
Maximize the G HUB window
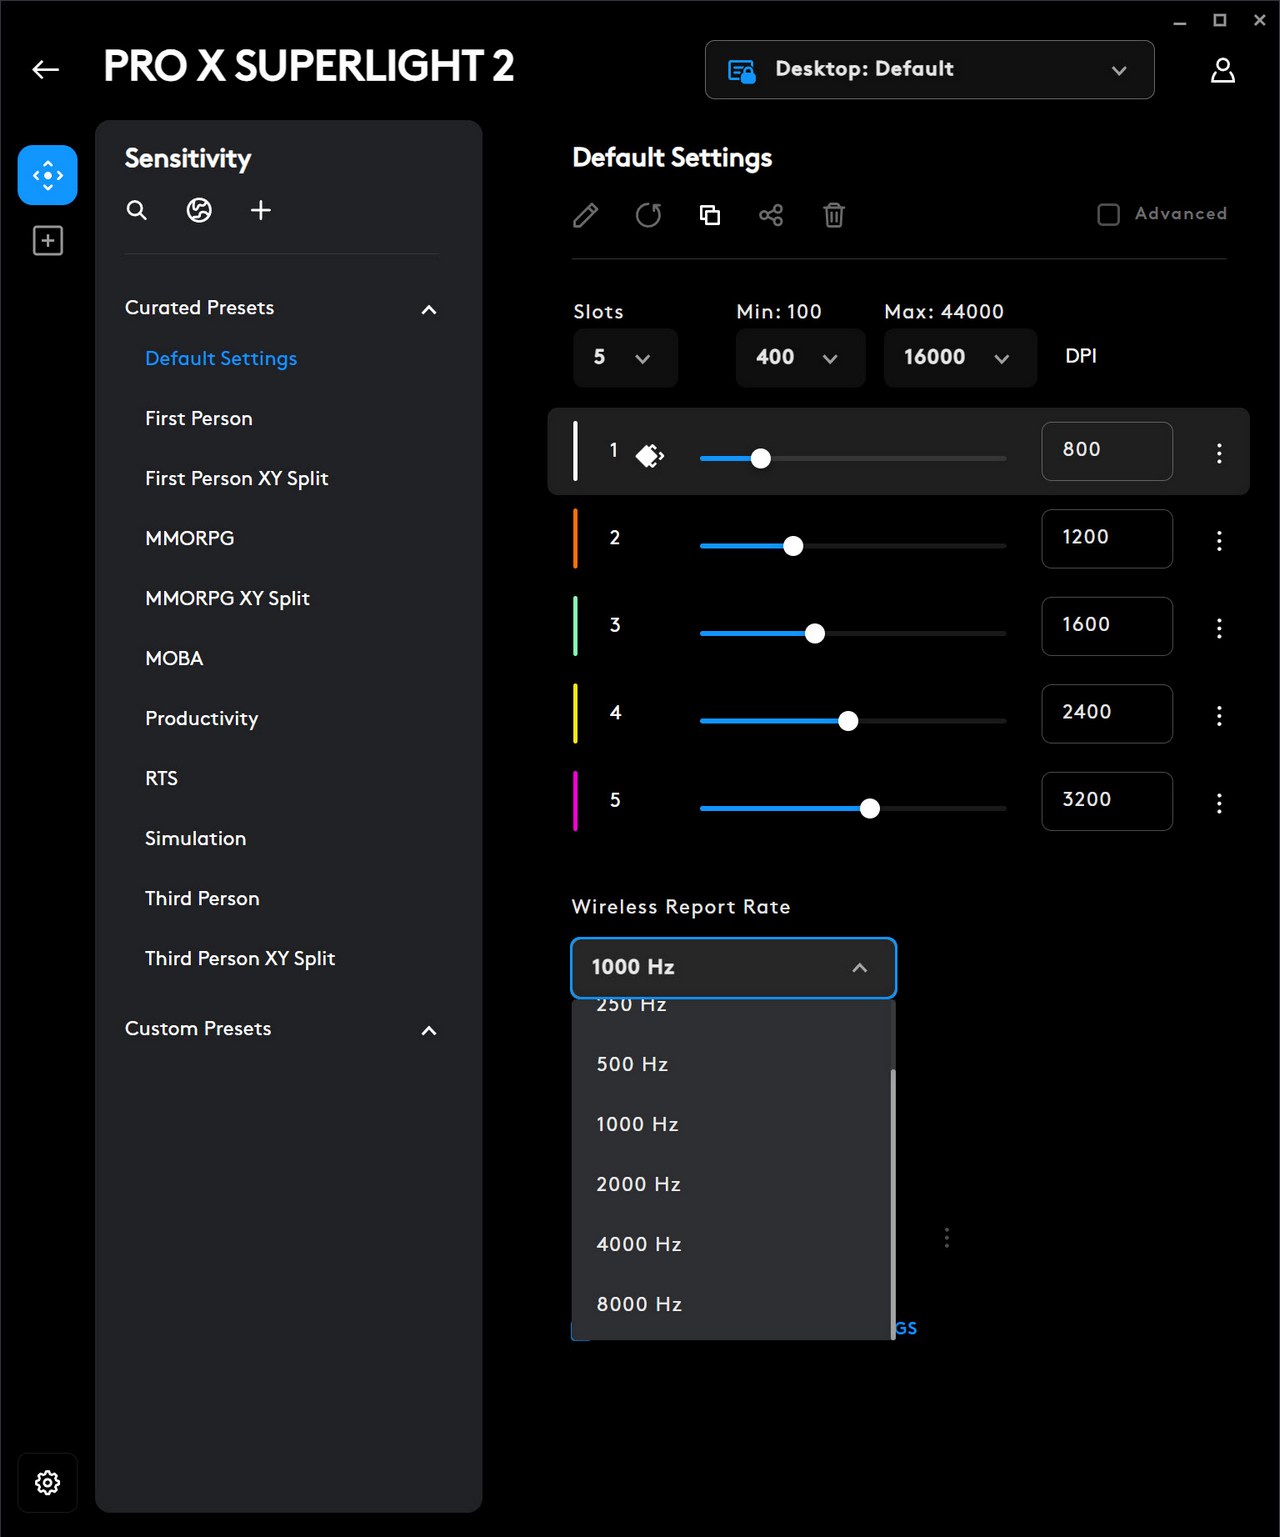(x=1220, y=20)
